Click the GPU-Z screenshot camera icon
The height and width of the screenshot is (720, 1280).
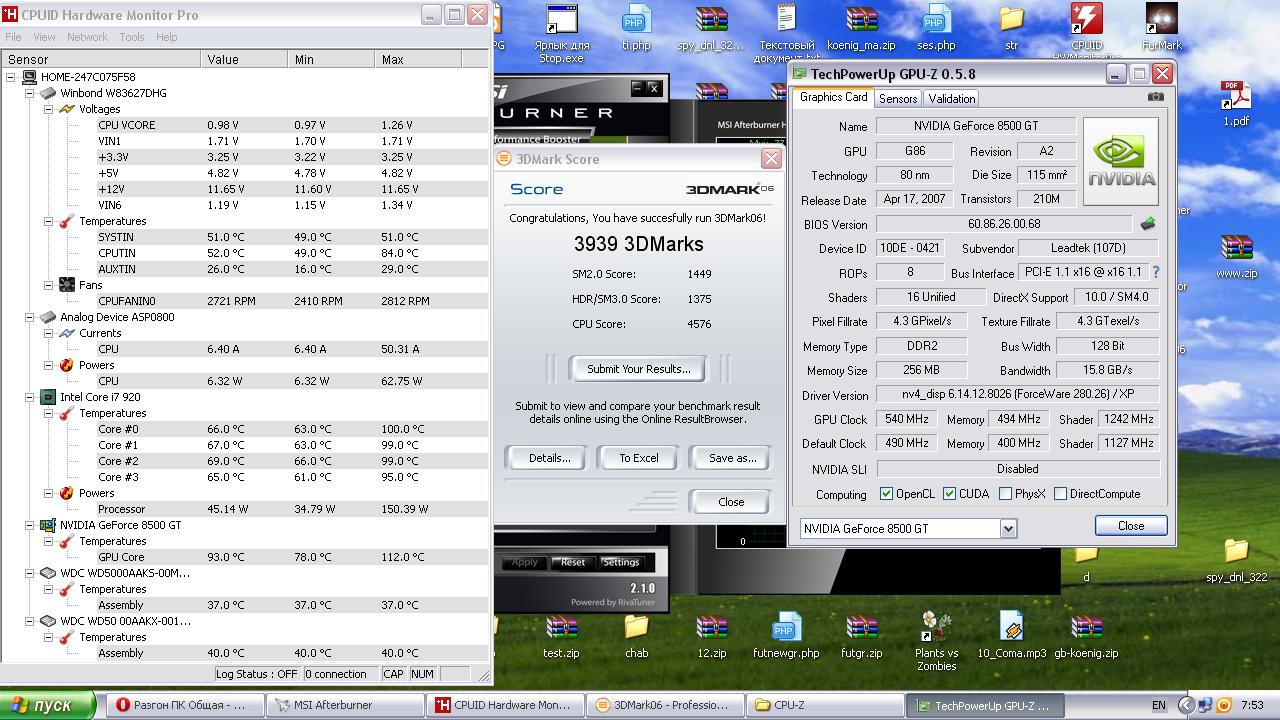click(x=1155, y=97)
